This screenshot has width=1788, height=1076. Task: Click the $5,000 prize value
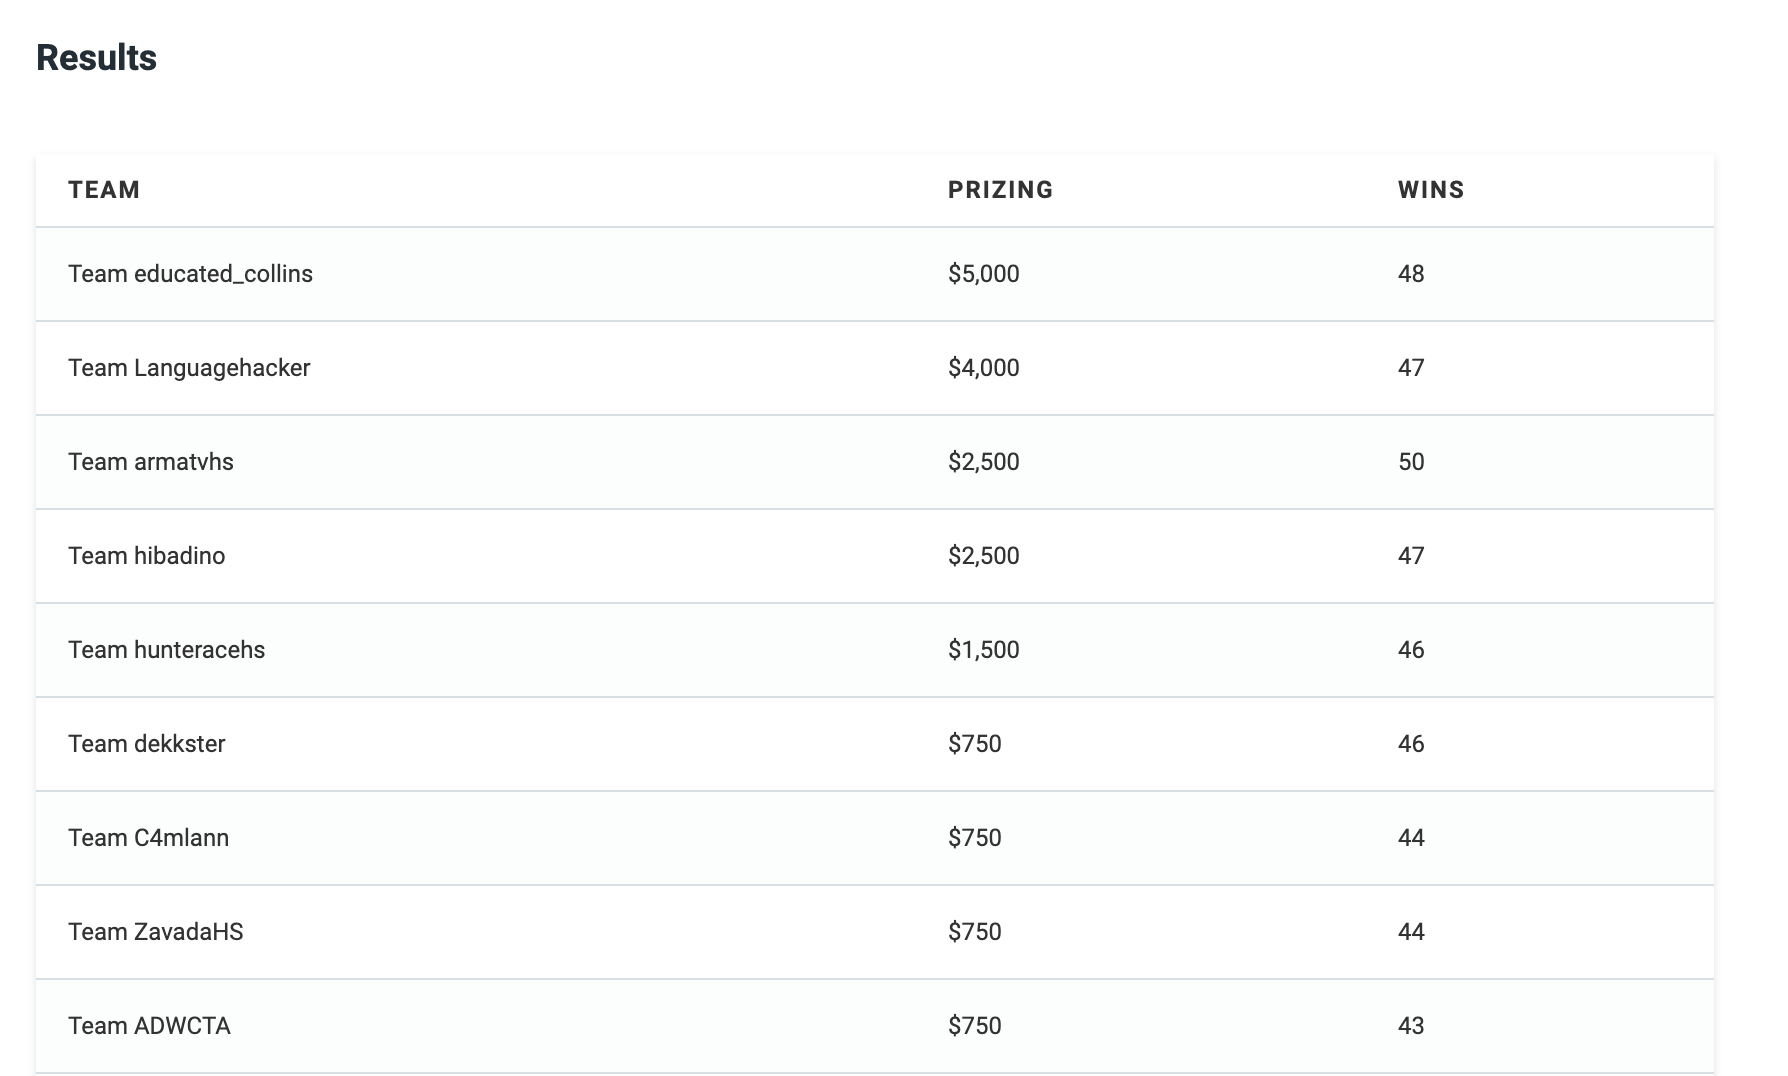click(984, 274)
